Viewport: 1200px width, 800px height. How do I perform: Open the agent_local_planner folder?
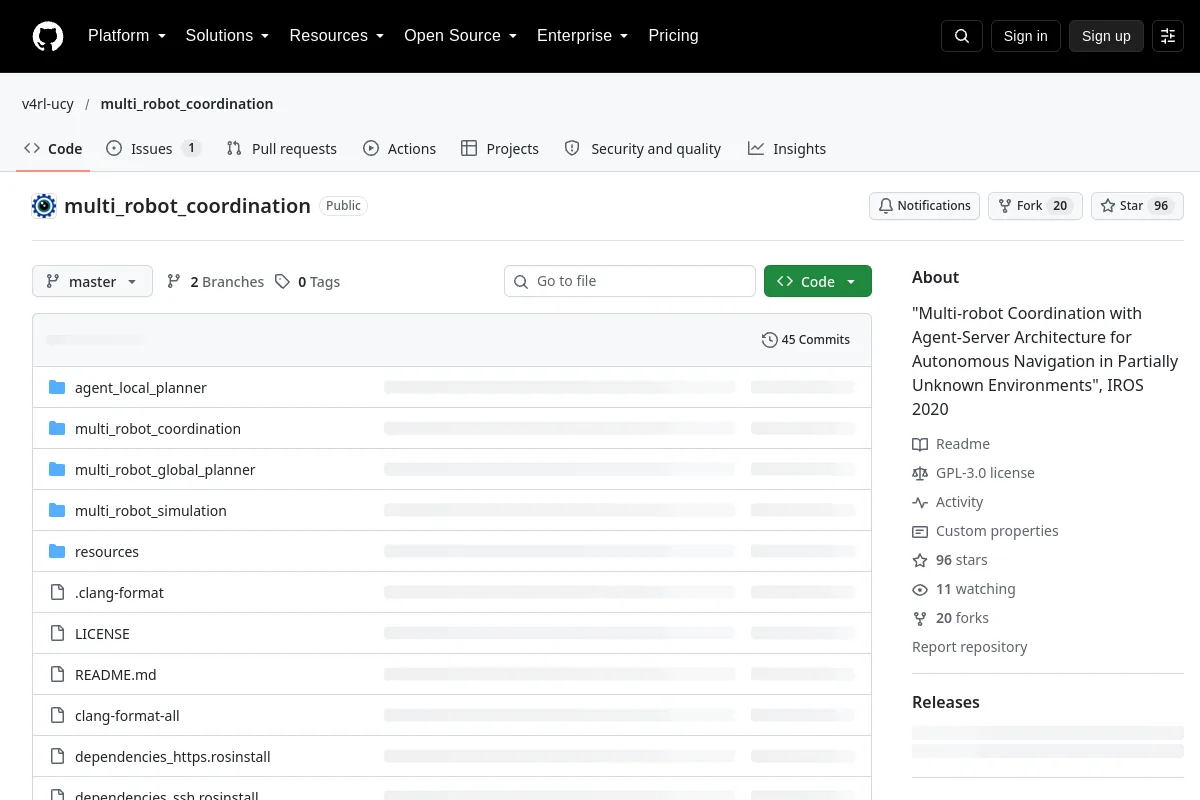click(x=141, y=388)
